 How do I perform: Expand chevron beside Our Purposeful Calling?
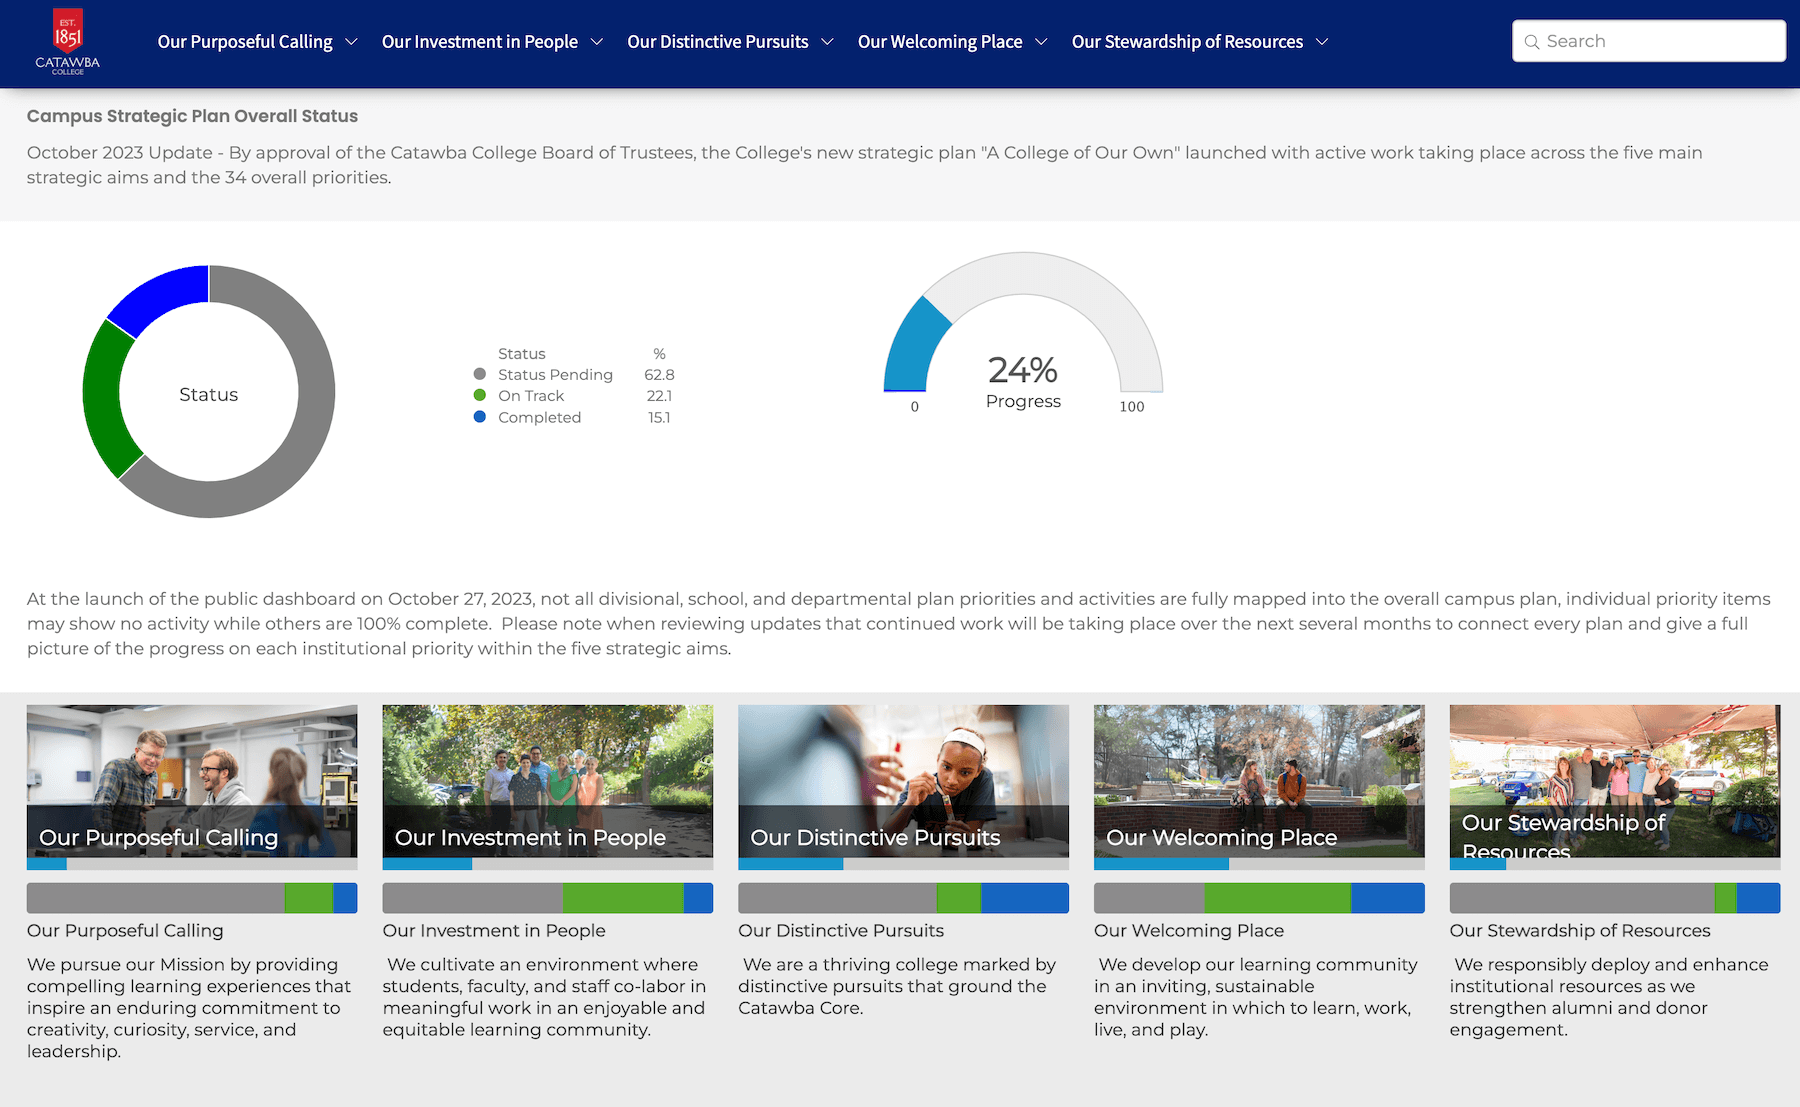351,42
